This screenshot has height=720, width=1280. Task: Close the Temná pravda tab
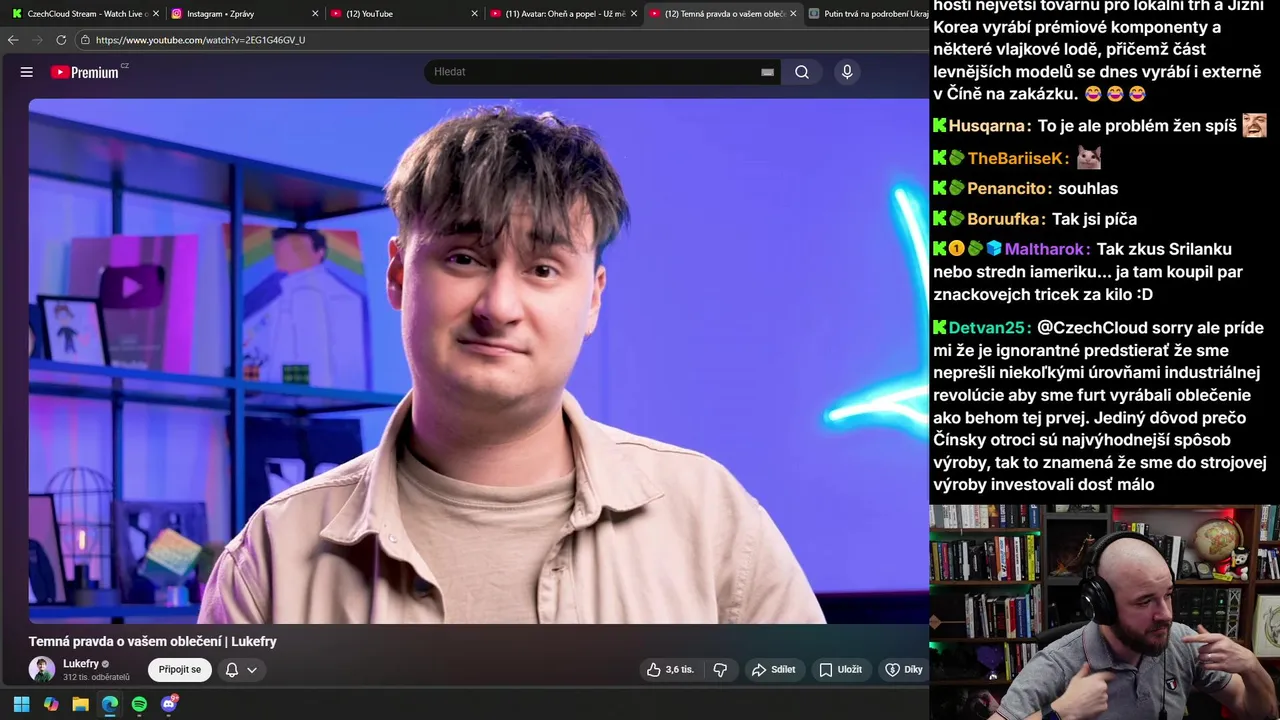click(793, 14)
